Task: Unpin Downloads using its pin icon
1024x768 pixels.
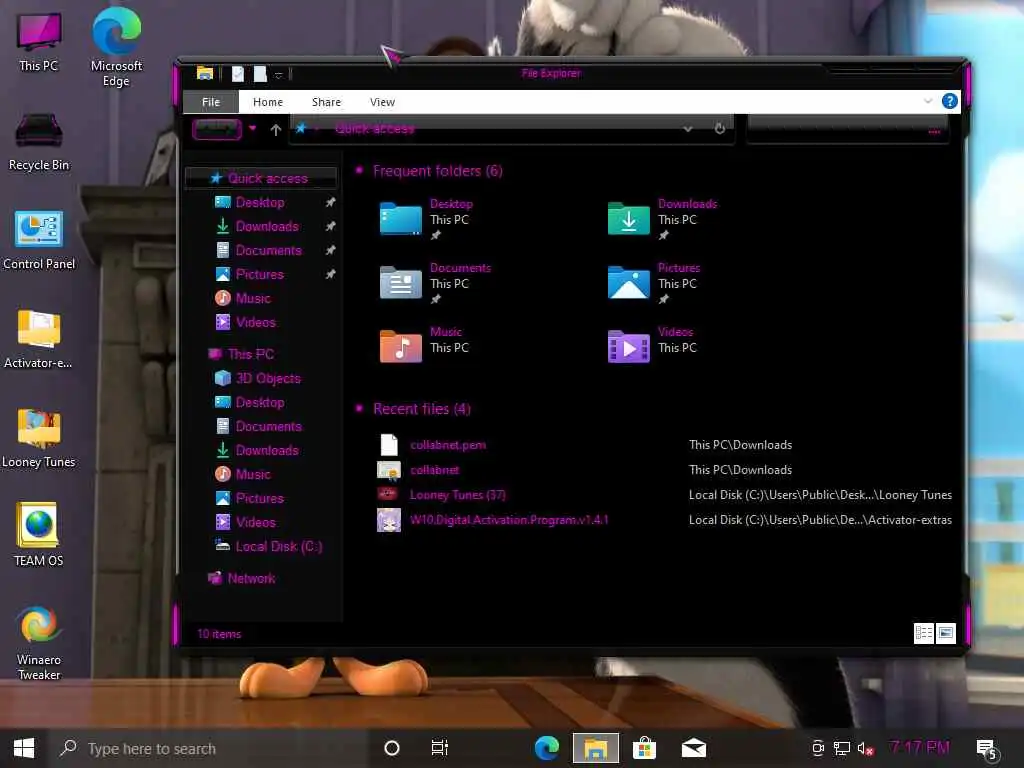Action: point(330,226)
